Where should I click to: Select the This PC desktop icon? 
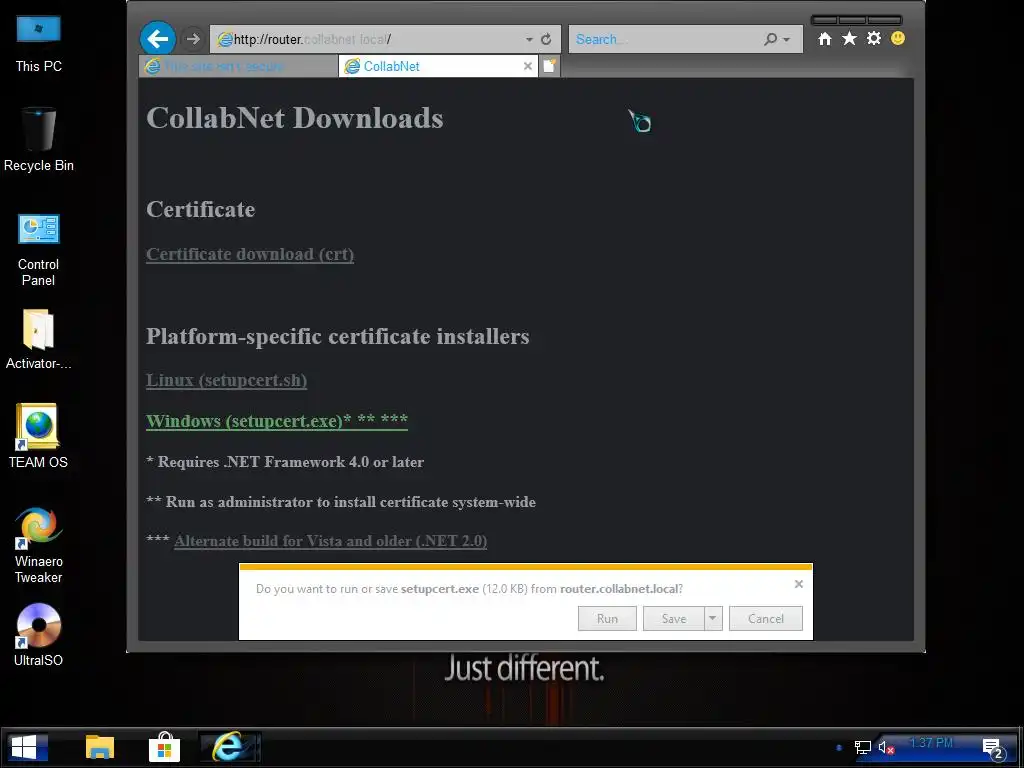(39, 44)
